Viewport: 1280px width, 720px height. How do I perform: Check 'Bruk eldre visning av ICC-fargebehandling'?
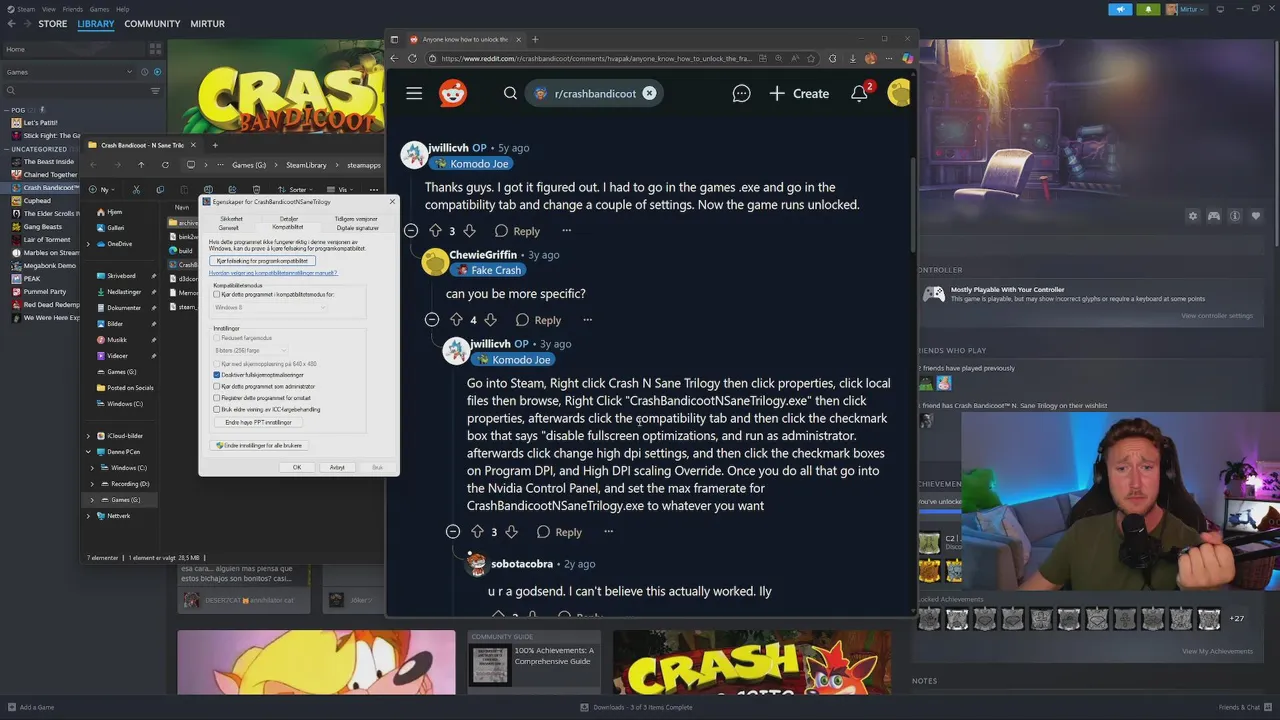coord(216,409)
